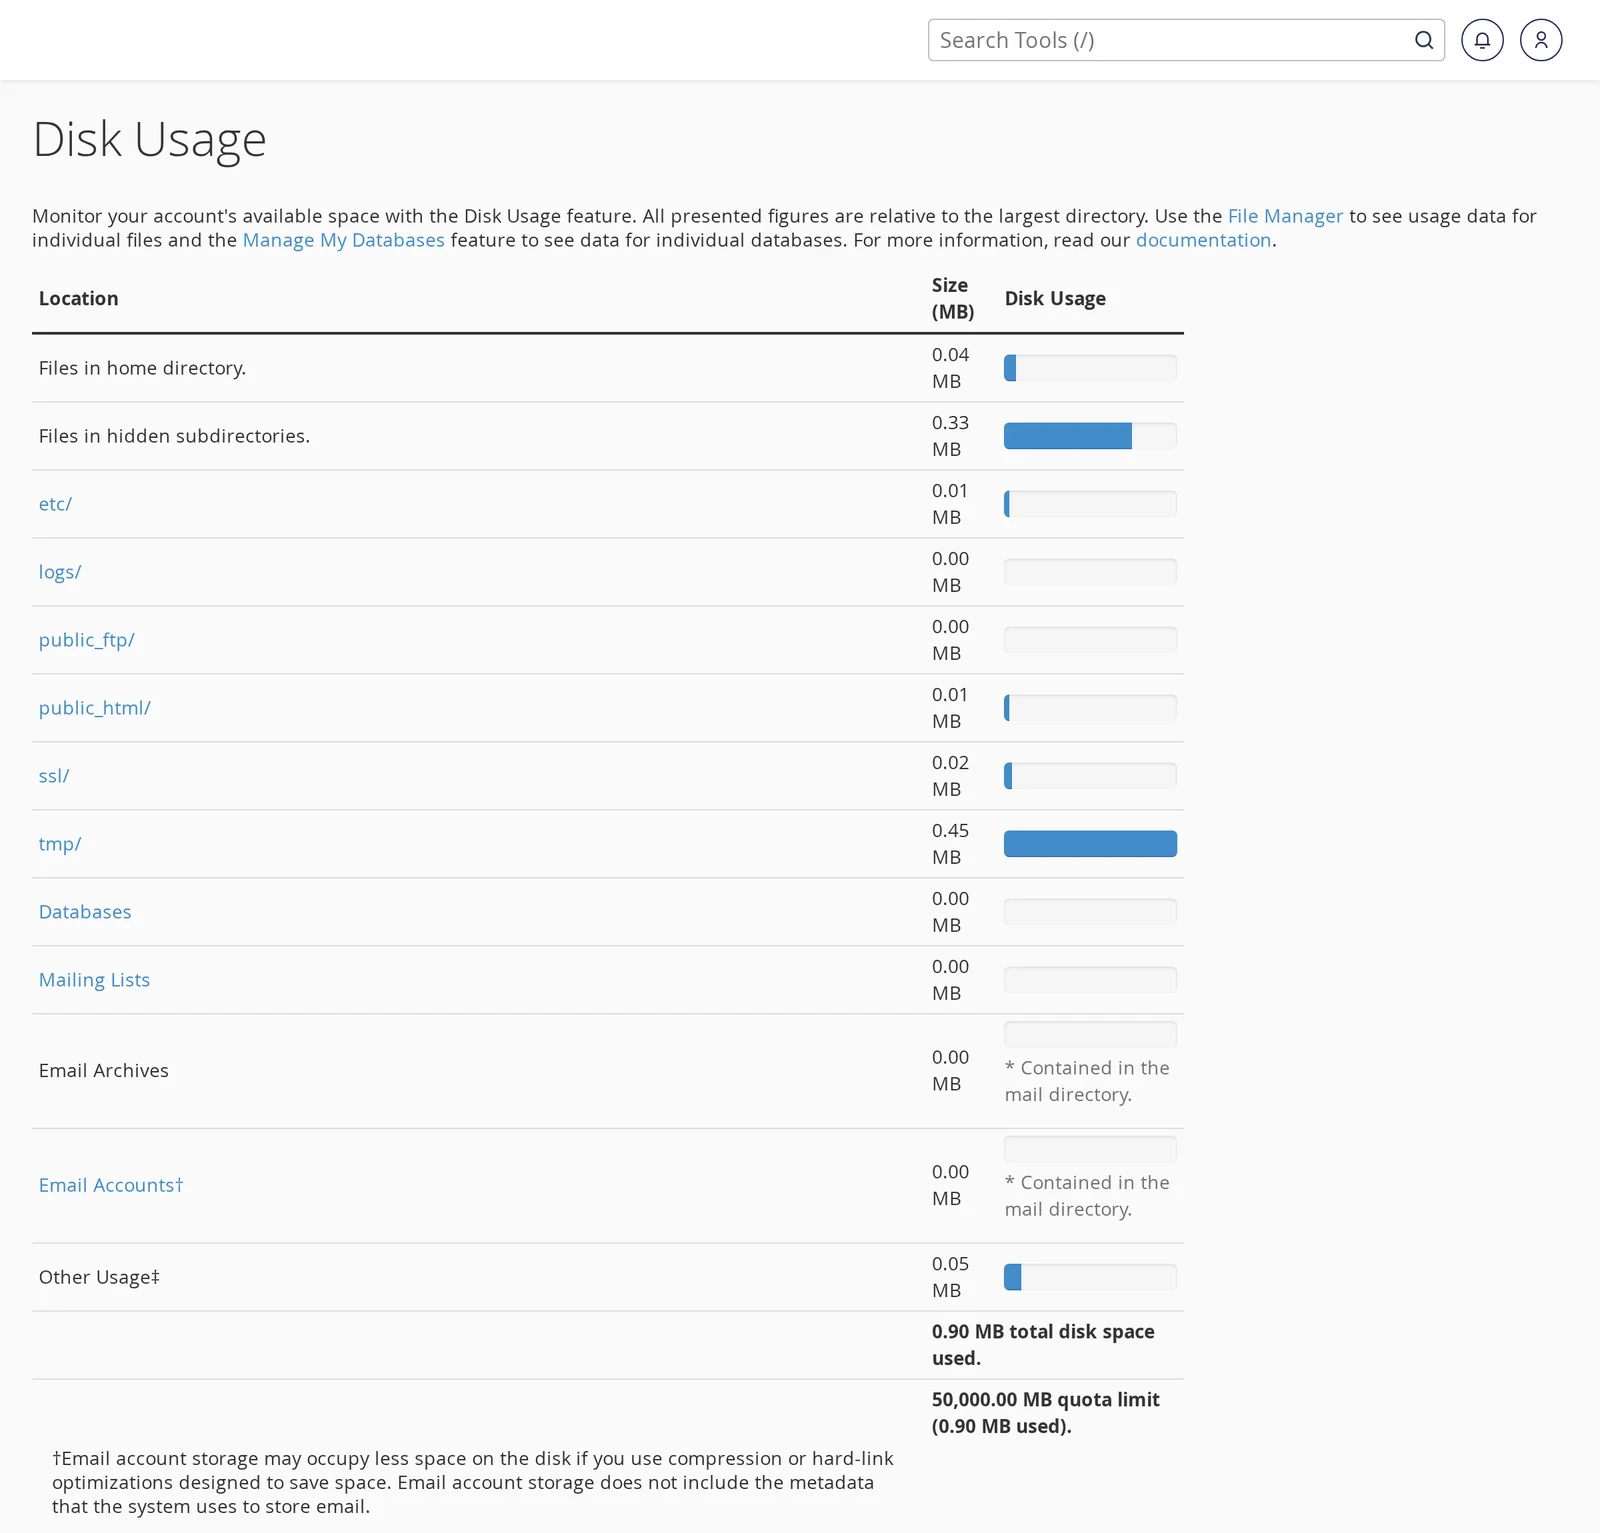Click the hidden subdirectories usage bar
The width and height of the screenshot is (1600, 1533).
pos(1090,436)
